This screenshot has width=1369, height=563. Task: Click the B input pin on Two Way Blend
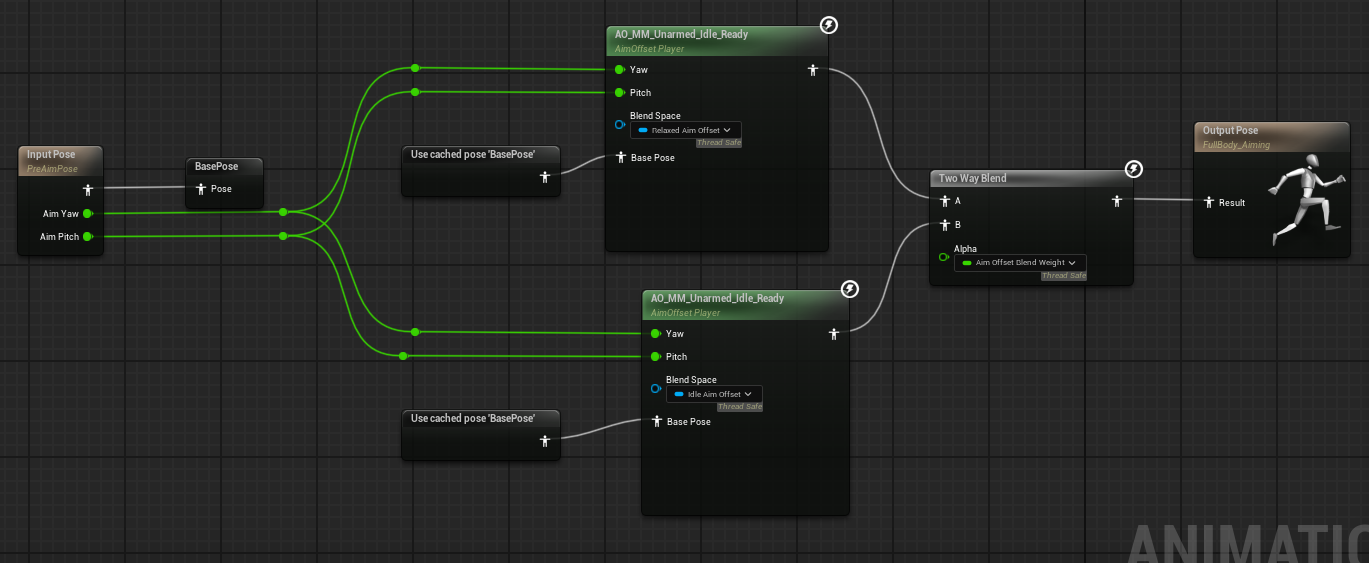pyautogui.click(x=944, y=224)
